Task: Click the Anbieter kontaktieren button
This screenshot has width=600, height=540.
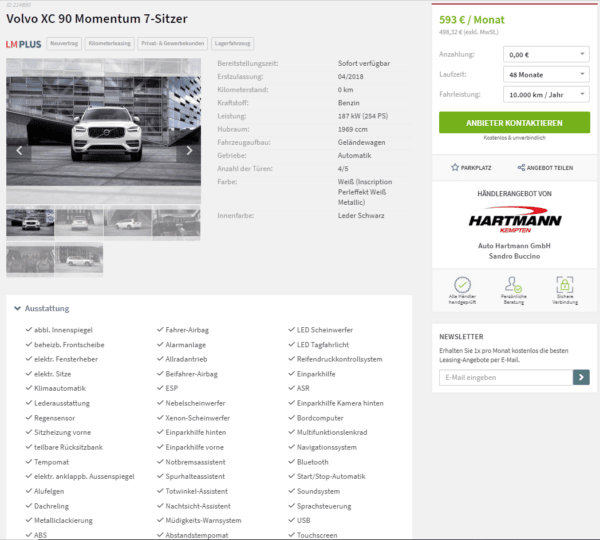Action: [x=514, y=123]
